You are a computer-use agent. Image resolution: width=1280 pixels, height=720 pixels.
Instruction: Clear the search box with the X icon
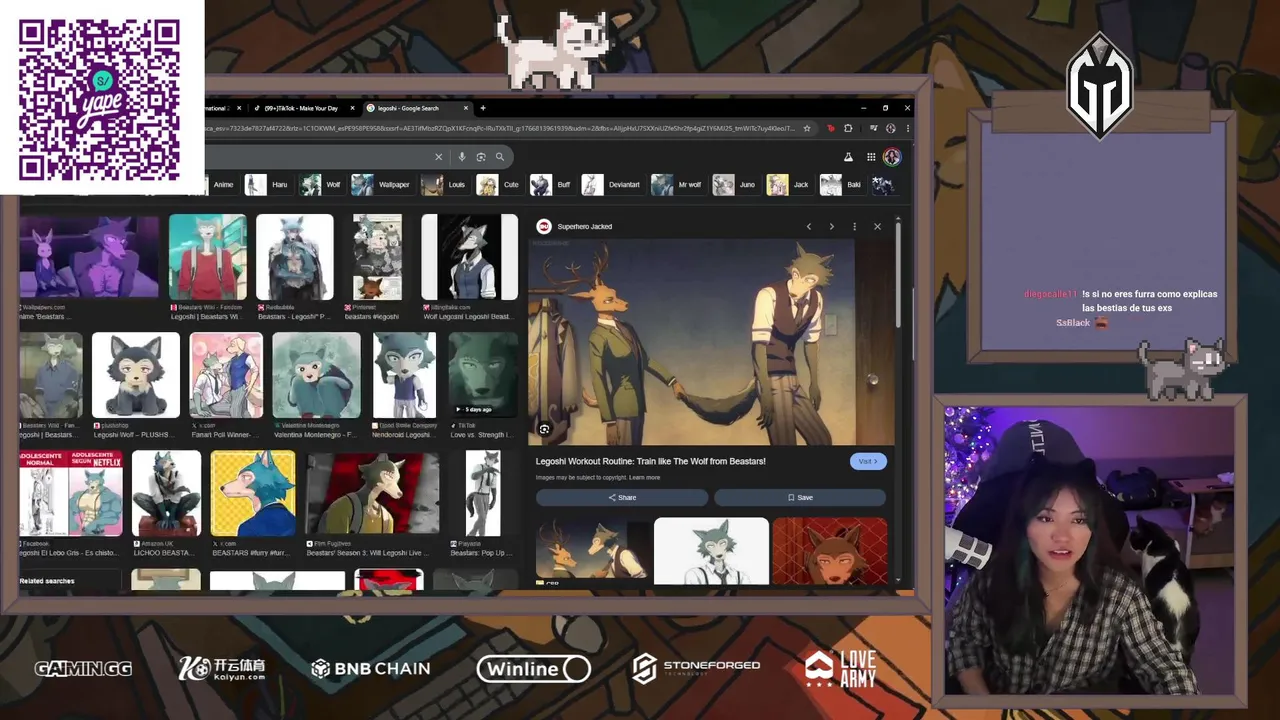[x=438, y=157]
